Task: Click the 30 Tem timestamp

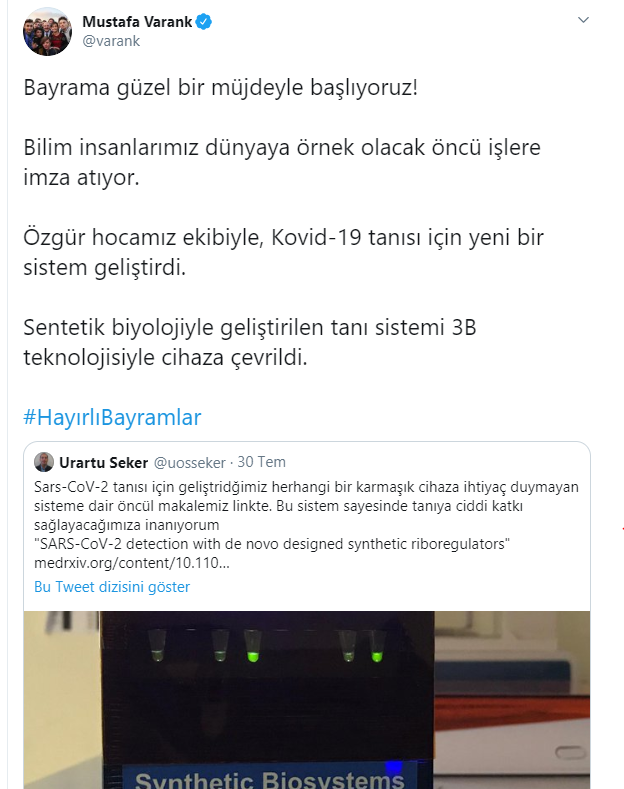Action: coord(262,462)
